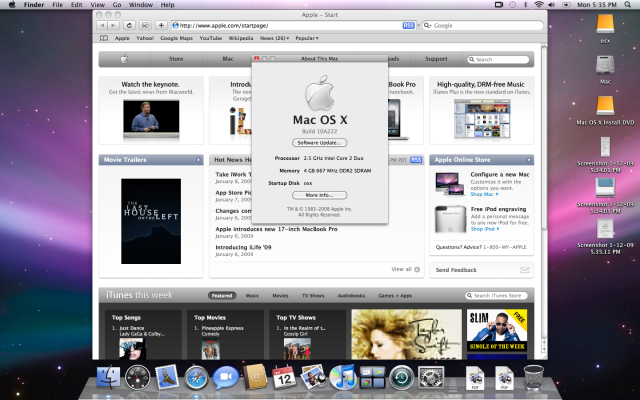This screenshot has height=400, width=640.
Task: Open the Store tab on apple.com
Action: point(176,59)
